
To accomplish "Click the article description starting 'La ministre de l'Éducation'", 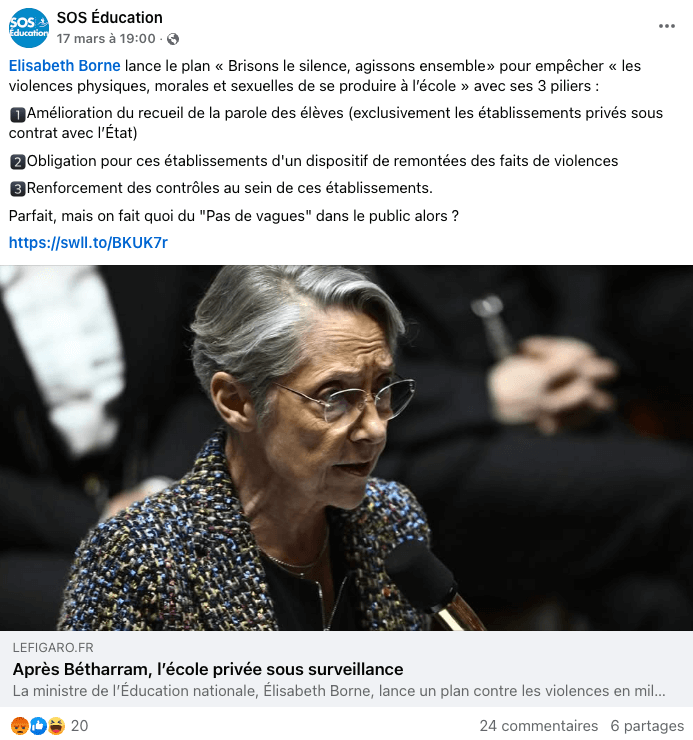I will point(339,691).
